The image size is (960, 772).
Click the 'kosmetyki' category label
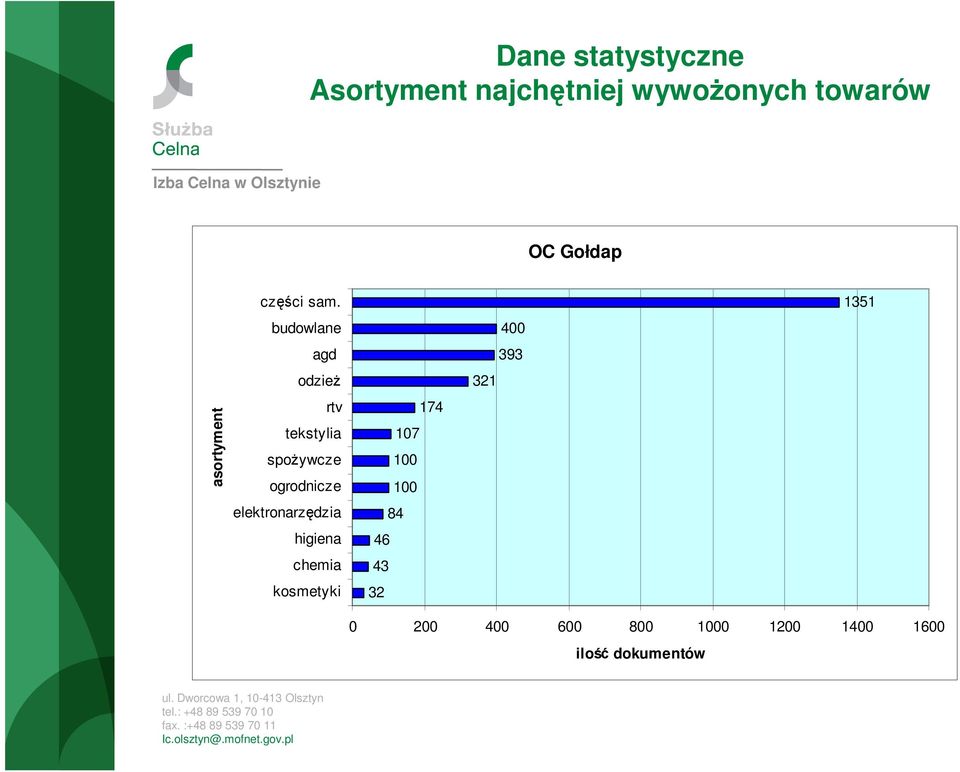[307, 591]
